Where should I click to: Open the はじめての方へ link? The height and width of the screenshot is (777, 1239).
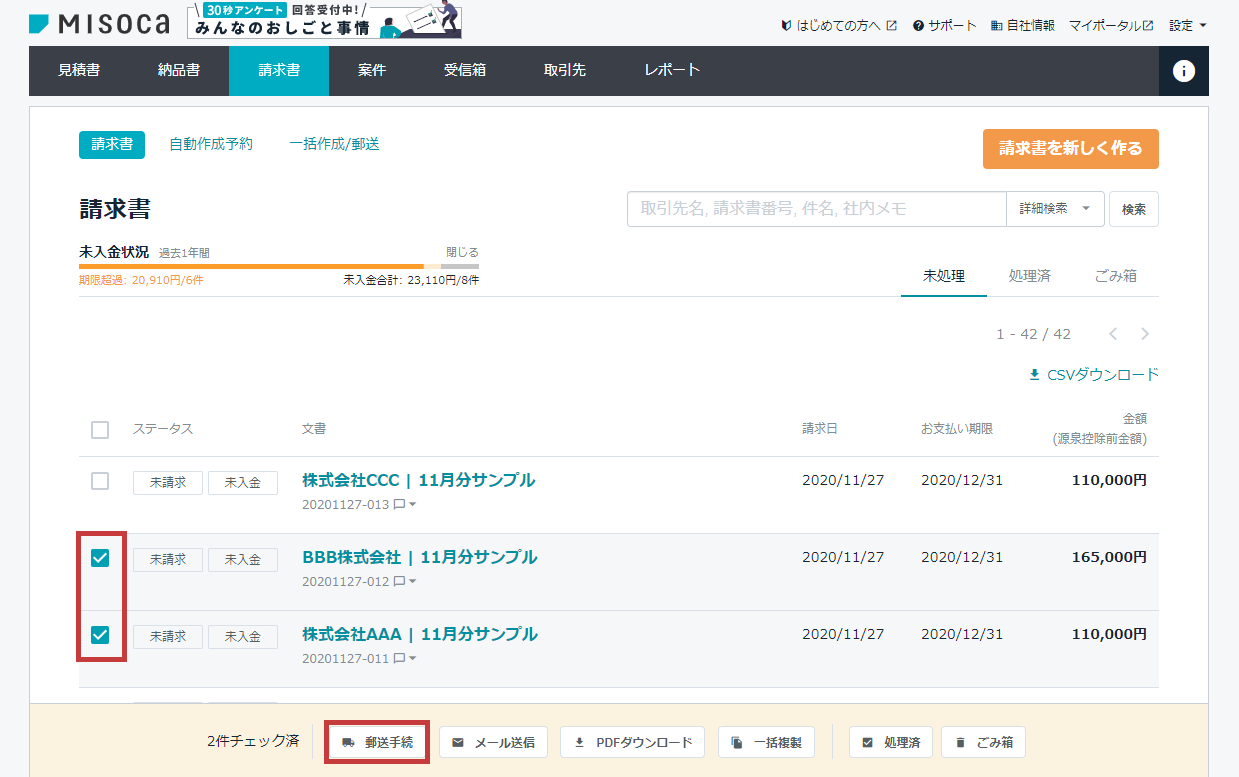click(x=839, y=25)
